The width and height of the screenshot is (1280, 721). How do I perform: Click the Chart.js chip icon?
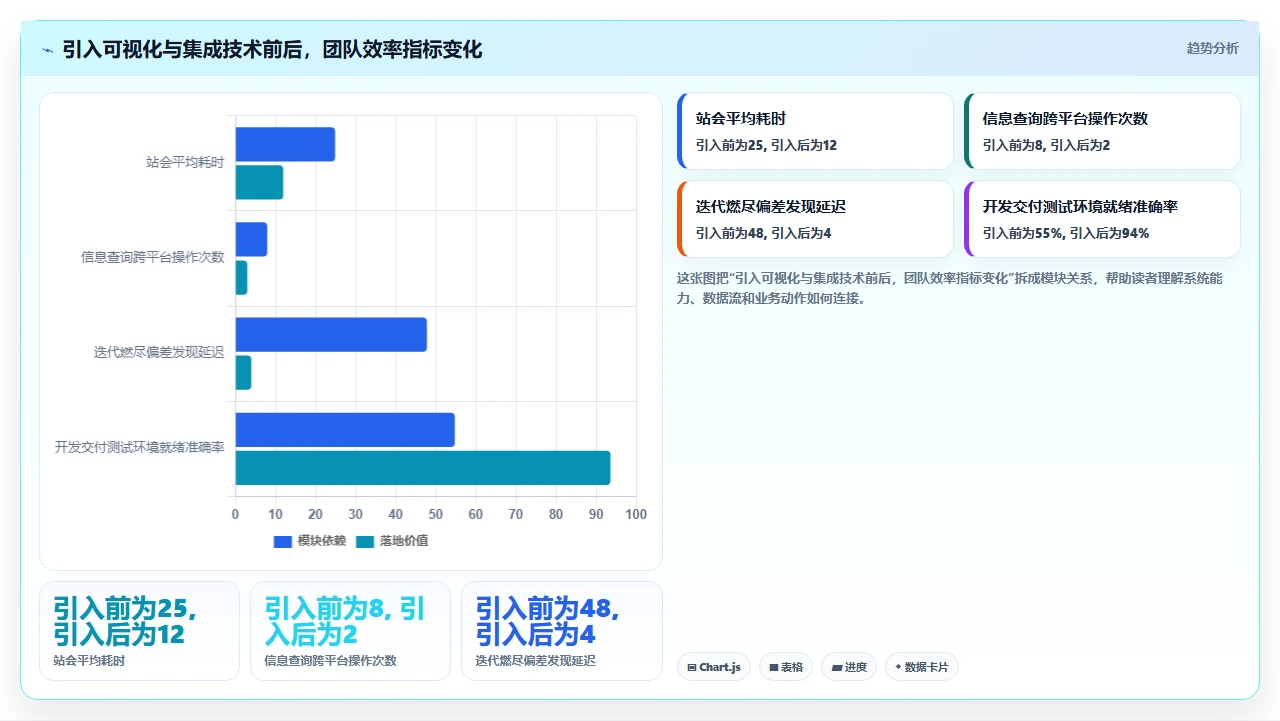pos(692,667)
